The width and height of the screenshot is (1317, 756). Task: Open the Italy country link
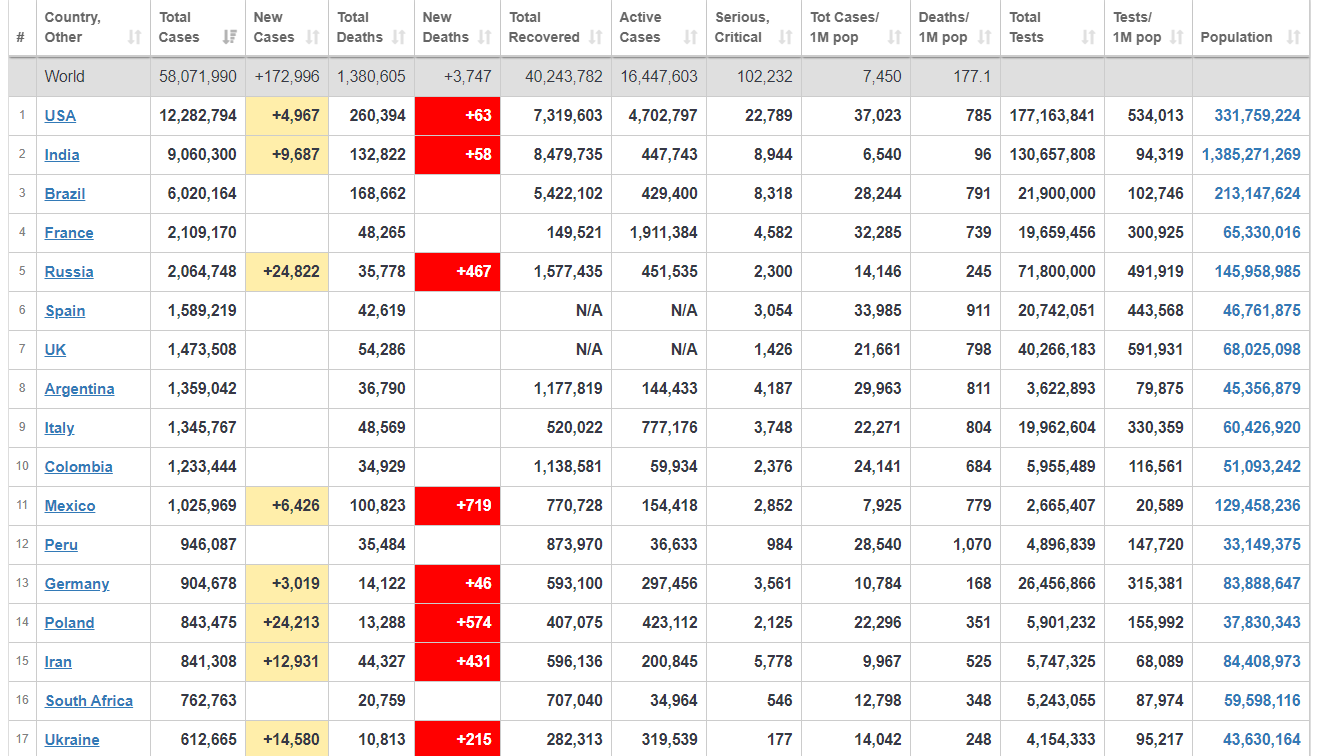tap(60, 428)
